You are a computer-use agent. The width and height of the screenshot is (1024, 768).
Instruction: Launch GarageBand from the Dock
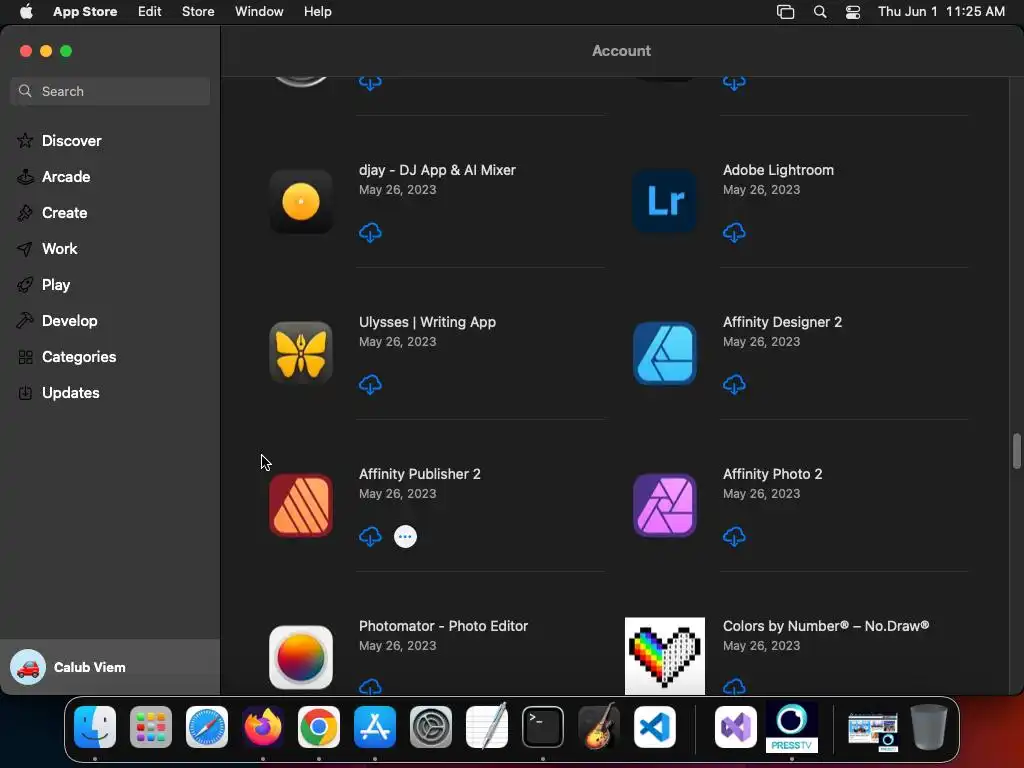tap(599, 727)
